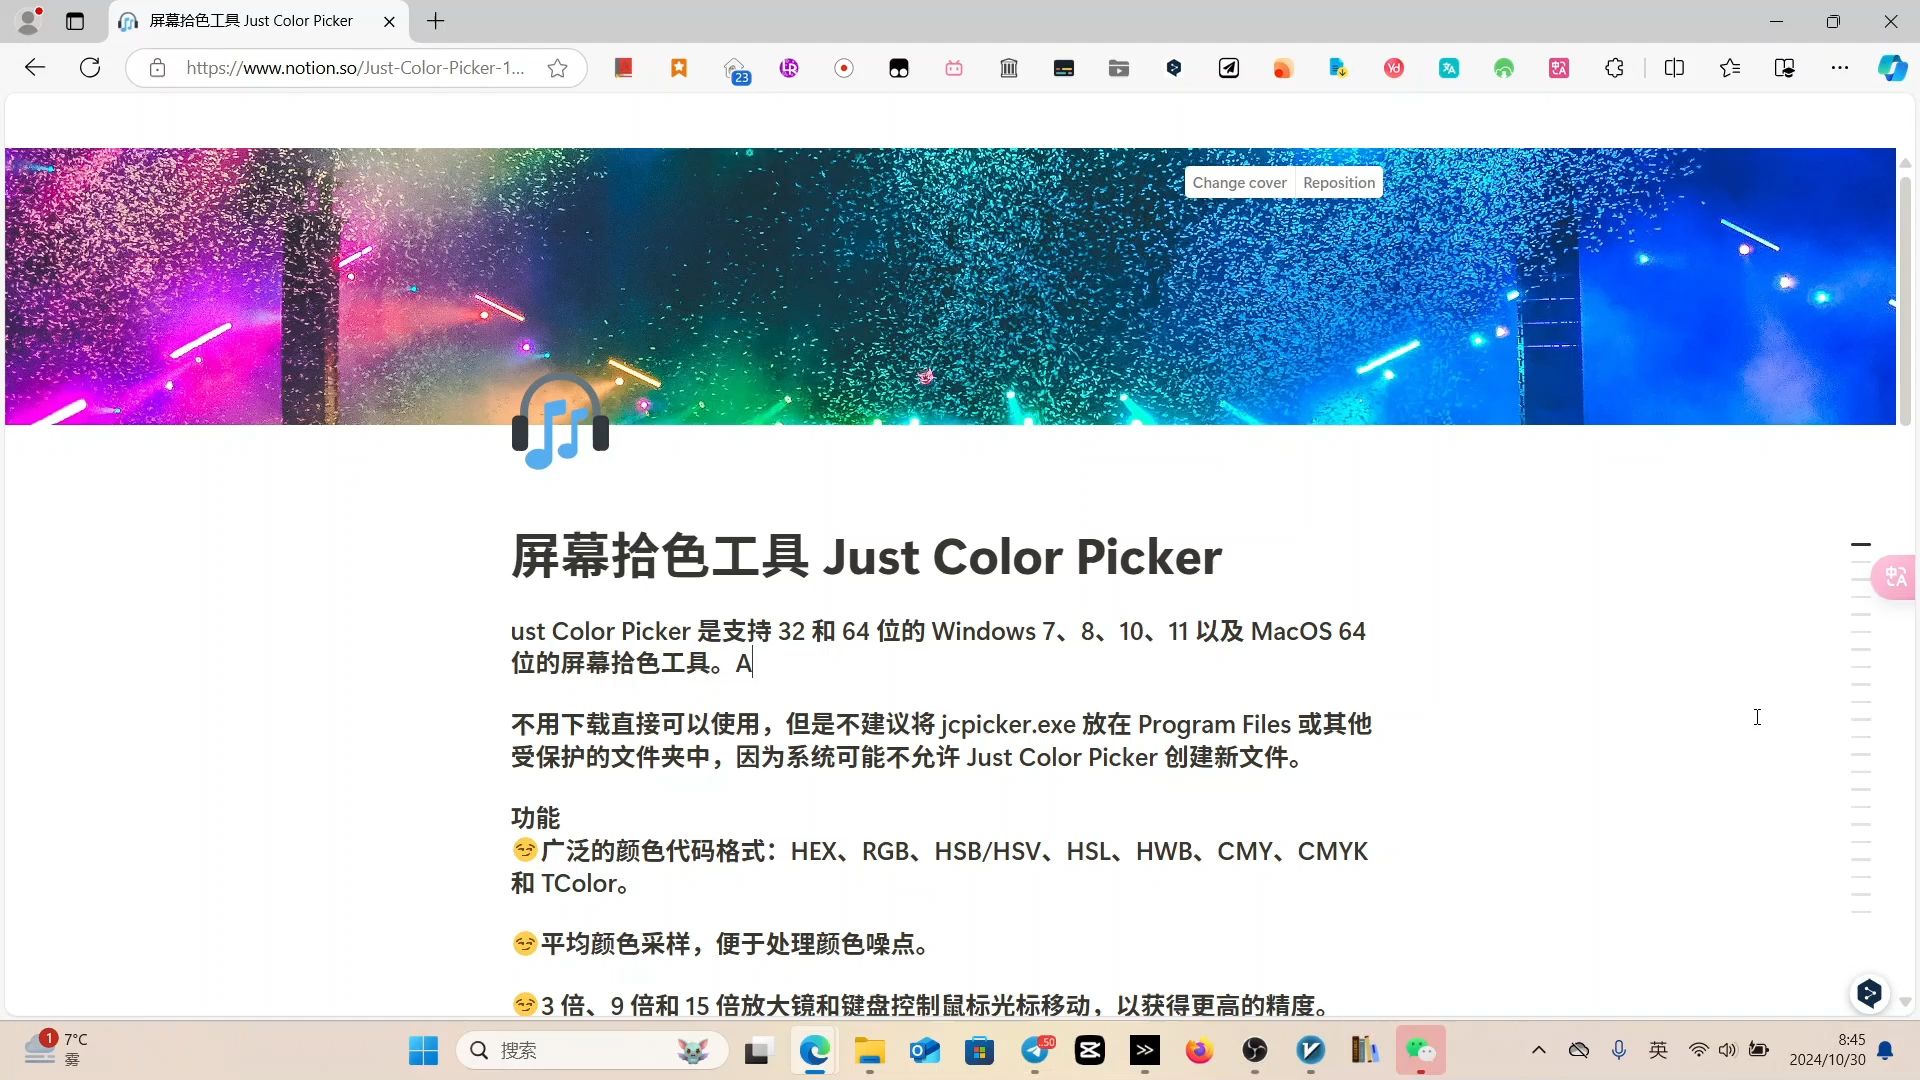The height and width of the screenshot is (1080, 1920).
Task: Click the floating pink translate button
Action: click(1895, 577)
